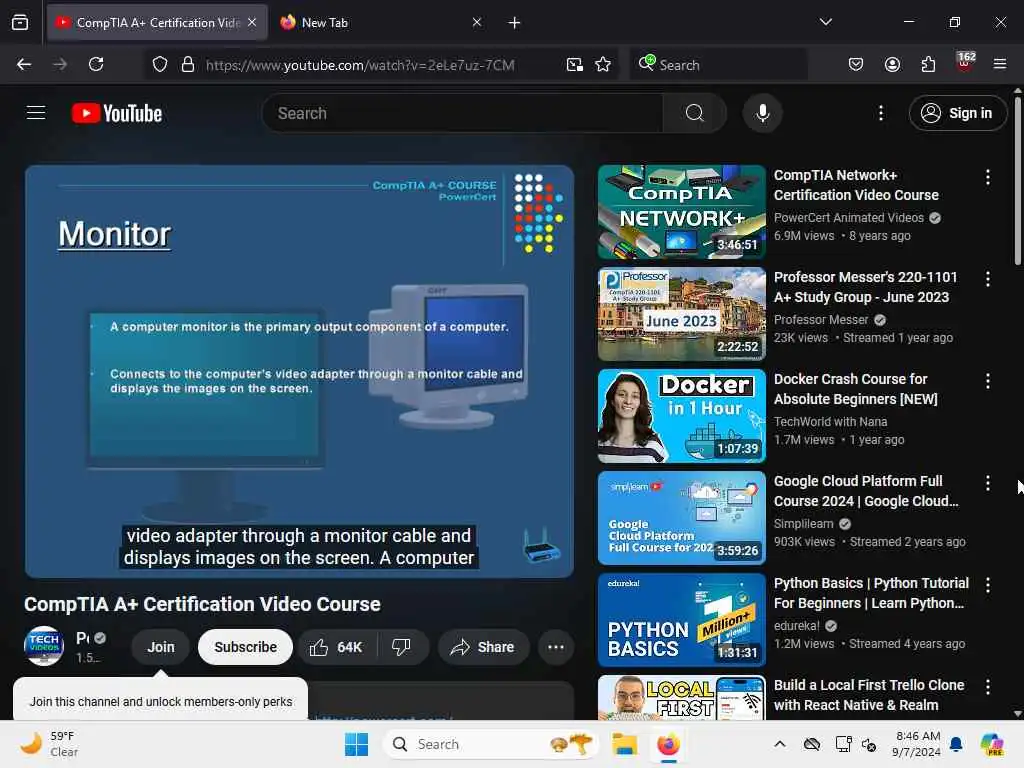The height and width of the screenshot is (768, 1024).
Task: Open Firefox View icon at tab bar start
Action: click(20, 23)
